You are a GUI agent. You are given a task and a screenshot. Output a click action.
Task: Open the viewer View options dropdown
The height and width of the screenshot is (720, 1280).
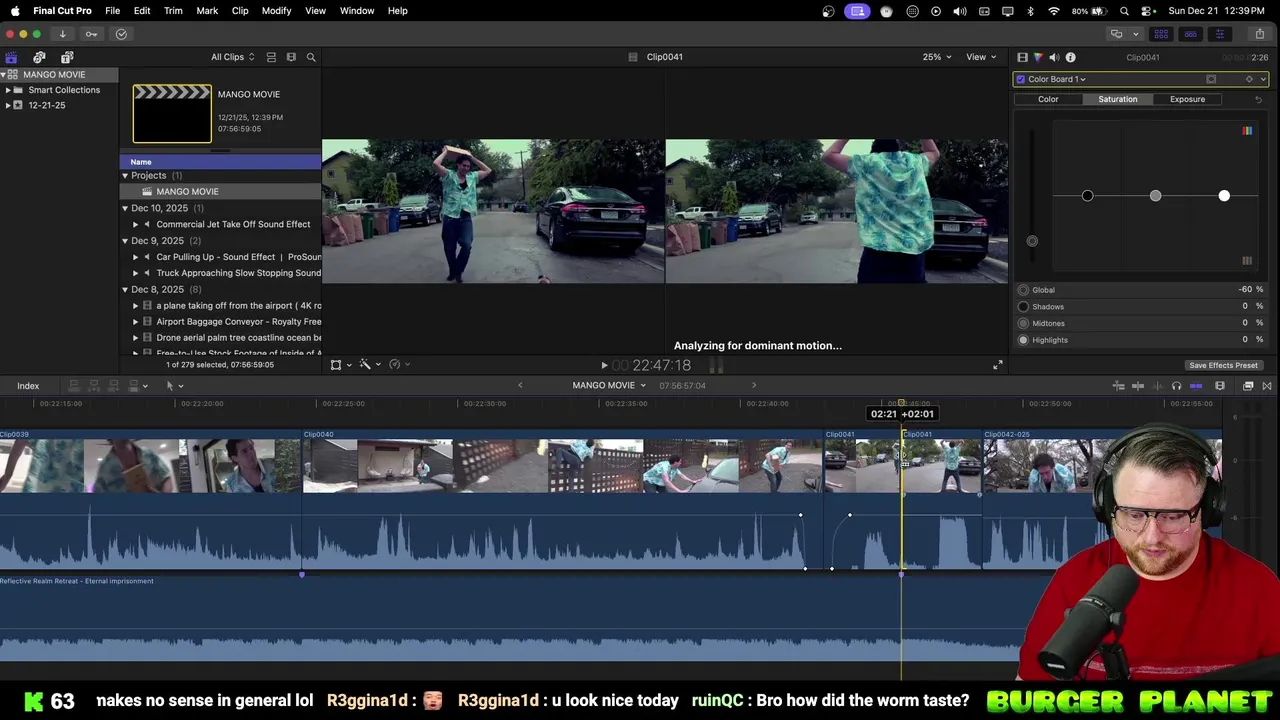[980, 57]
